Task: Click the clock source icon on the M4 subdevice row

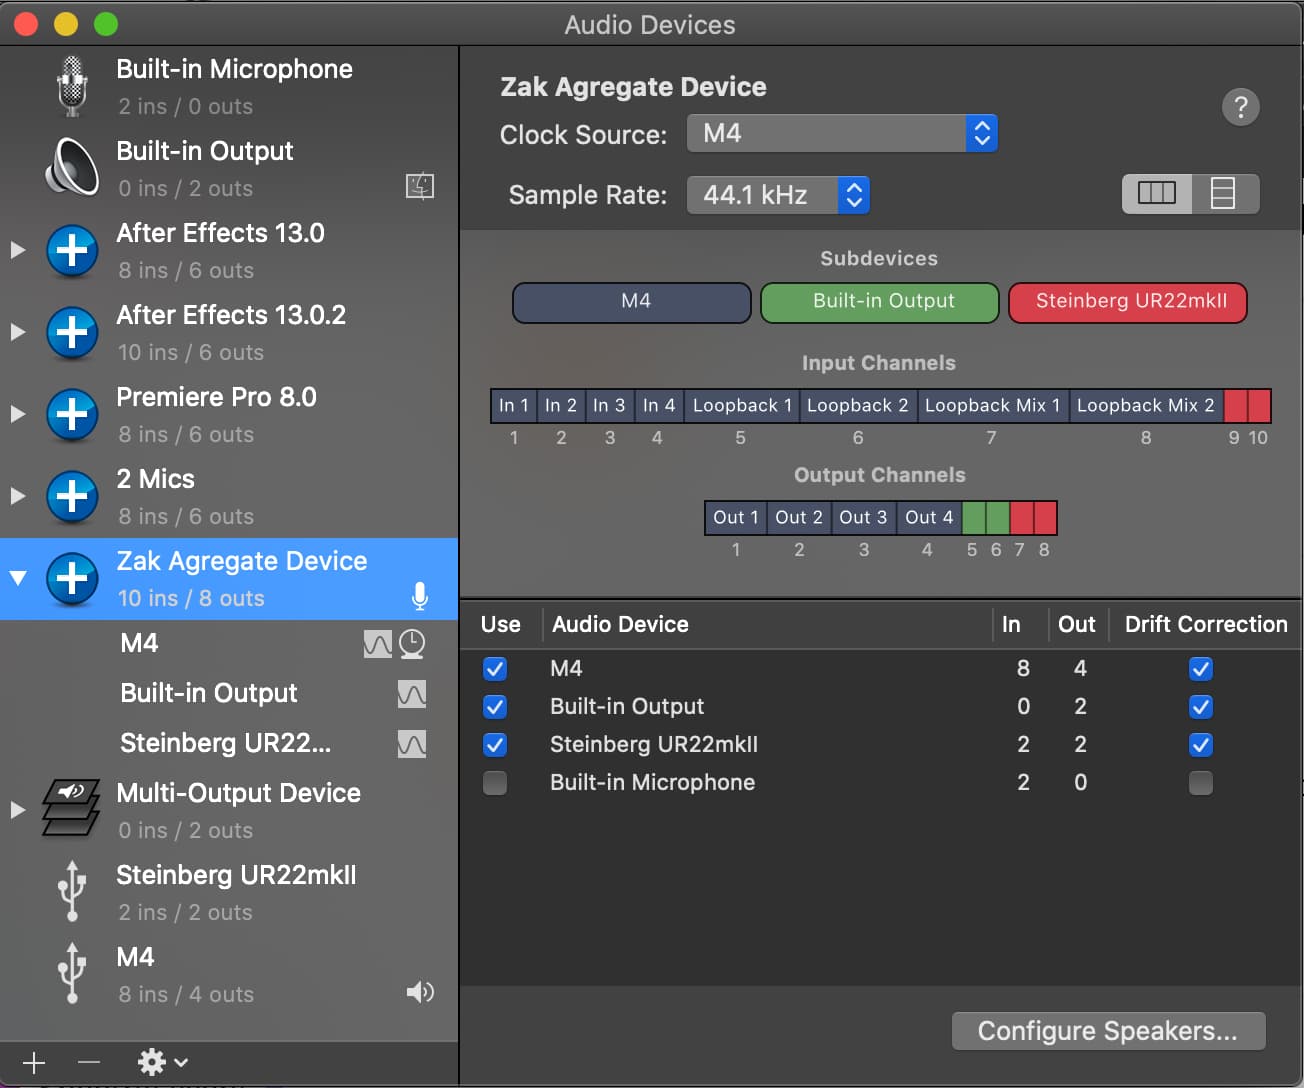Action: (412, 644)
